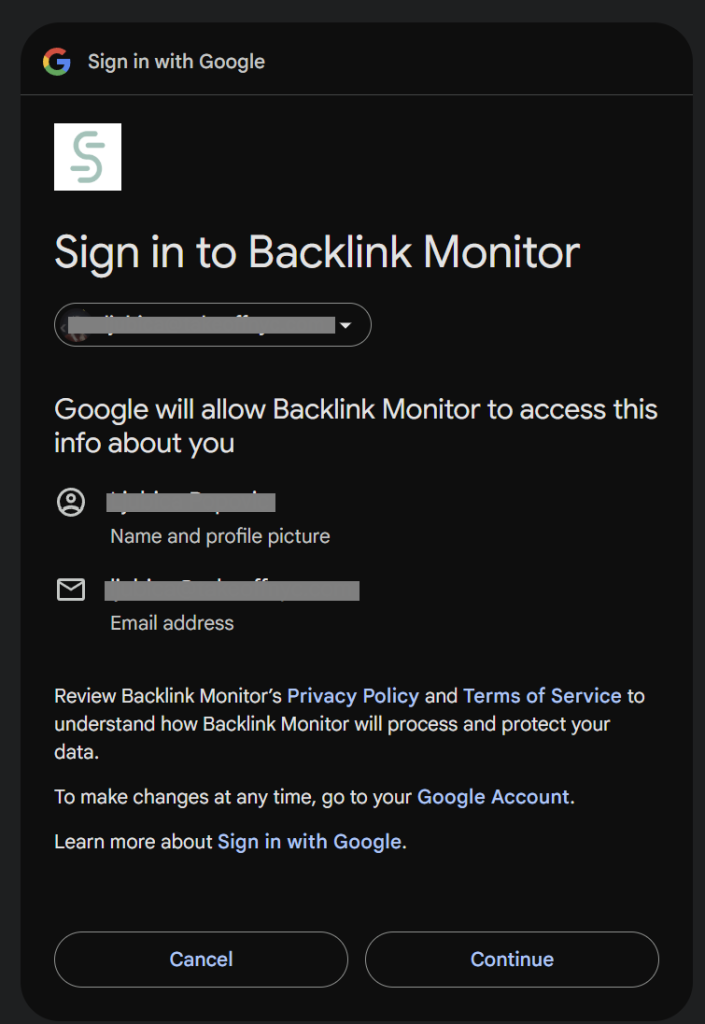
Task: Click the Google G logo
Action: 57,62
